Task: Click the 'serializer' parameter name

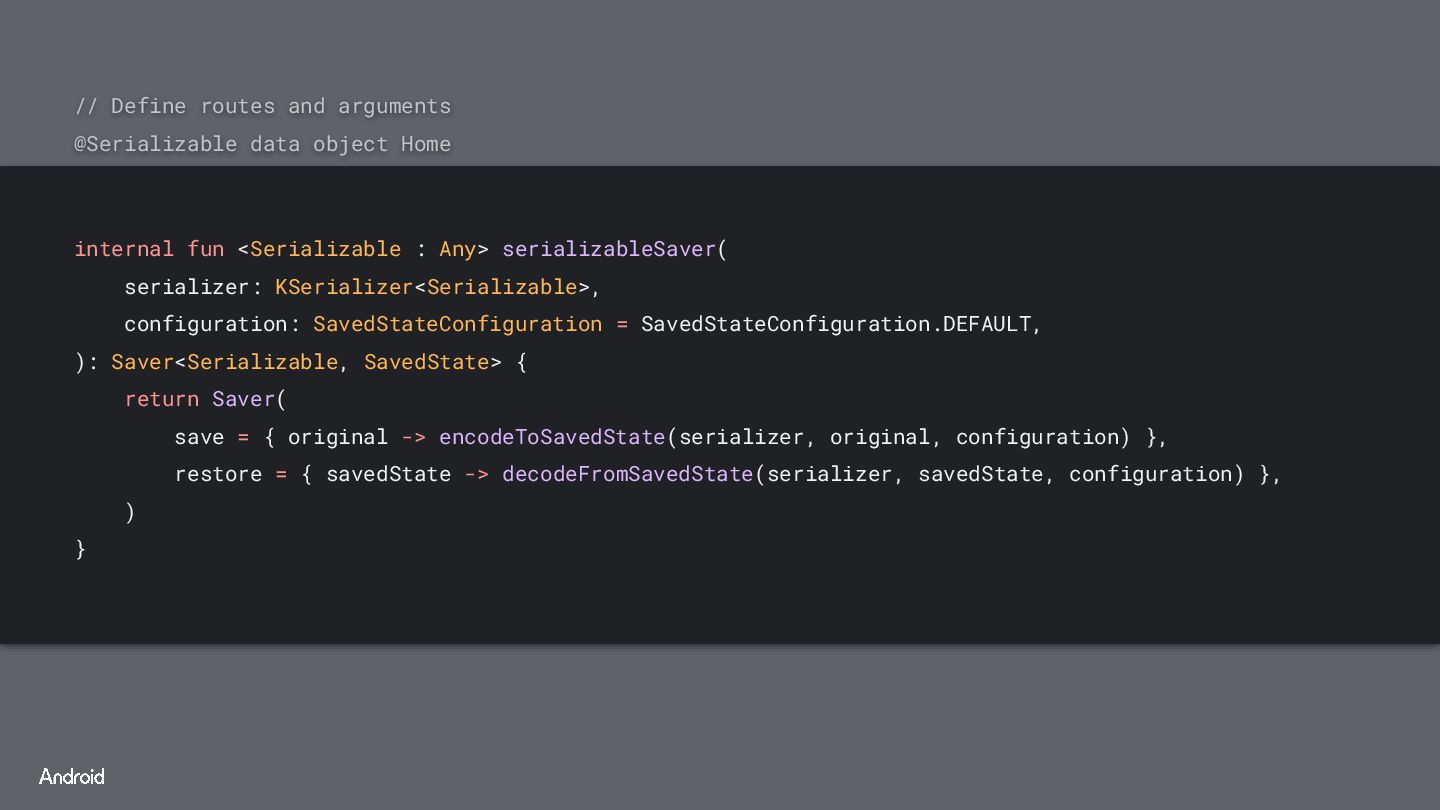Action: (187, 287)
